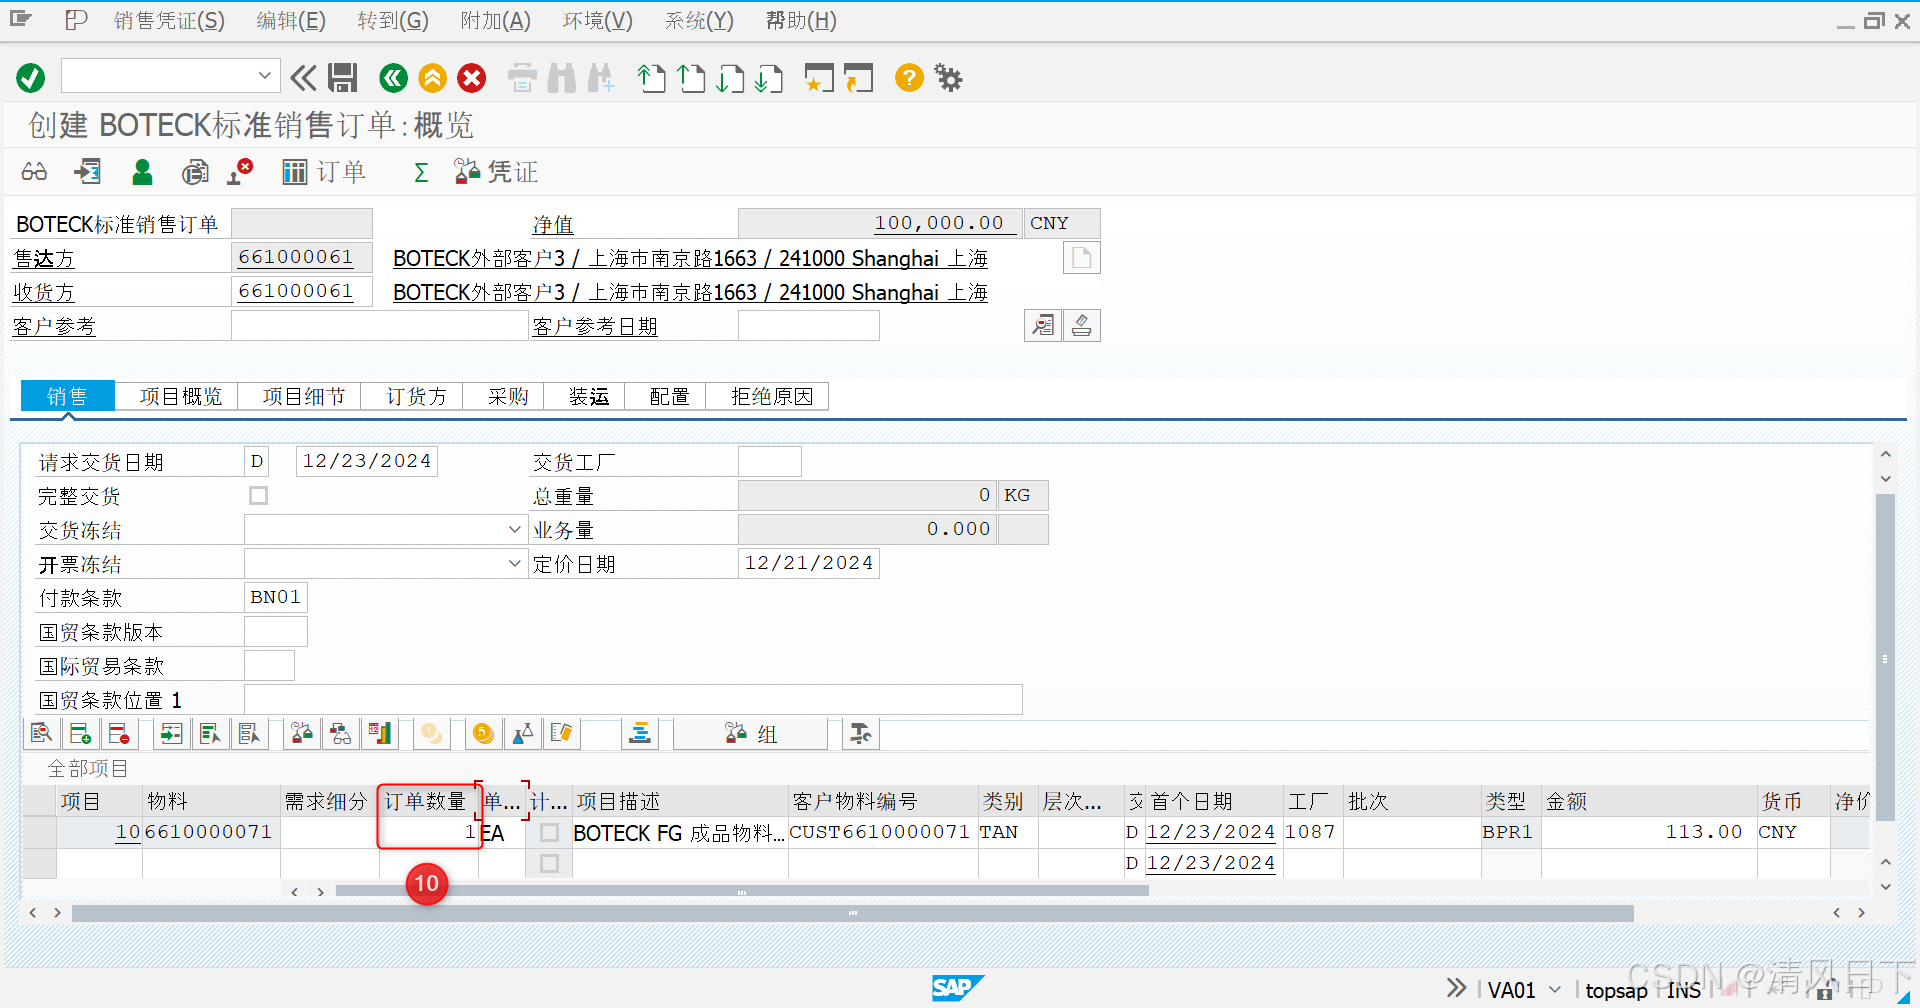Screen dimensions: 1920x1008
Task: Click the green checkmark Enter icon
Action: [x=31, y=77]
